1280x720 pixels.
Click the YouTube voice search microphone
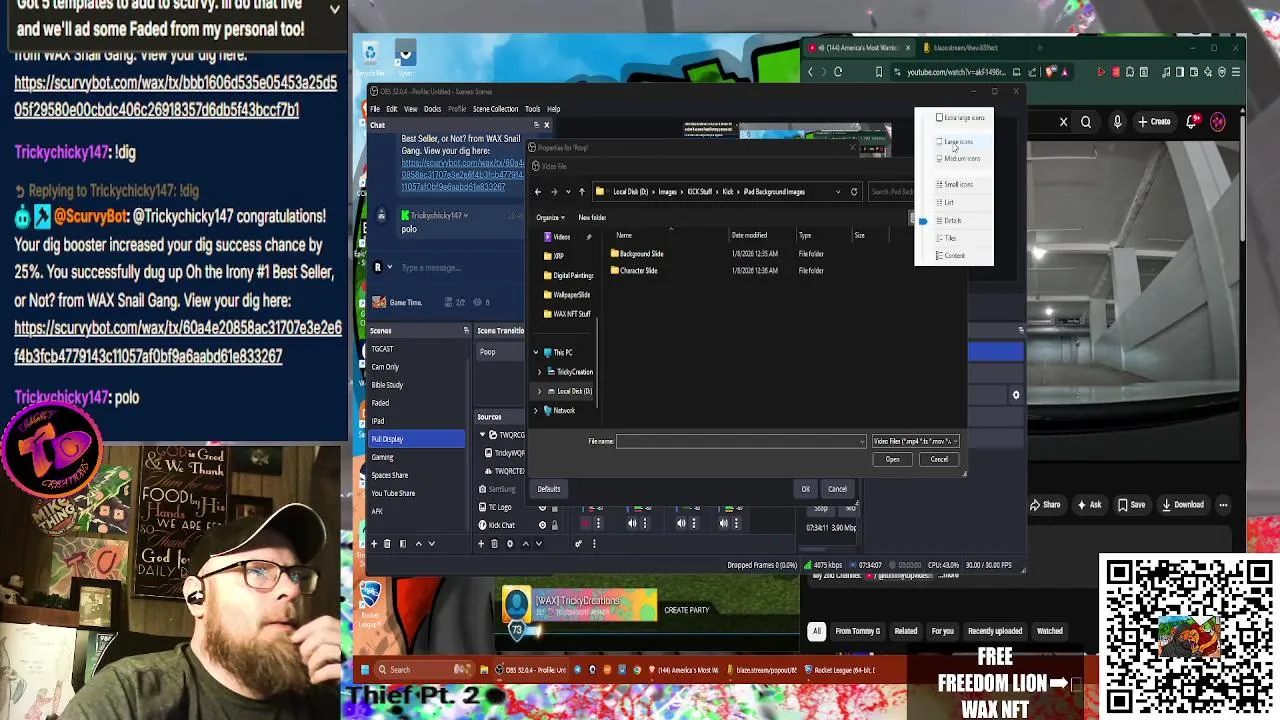tap(1115, 122)
